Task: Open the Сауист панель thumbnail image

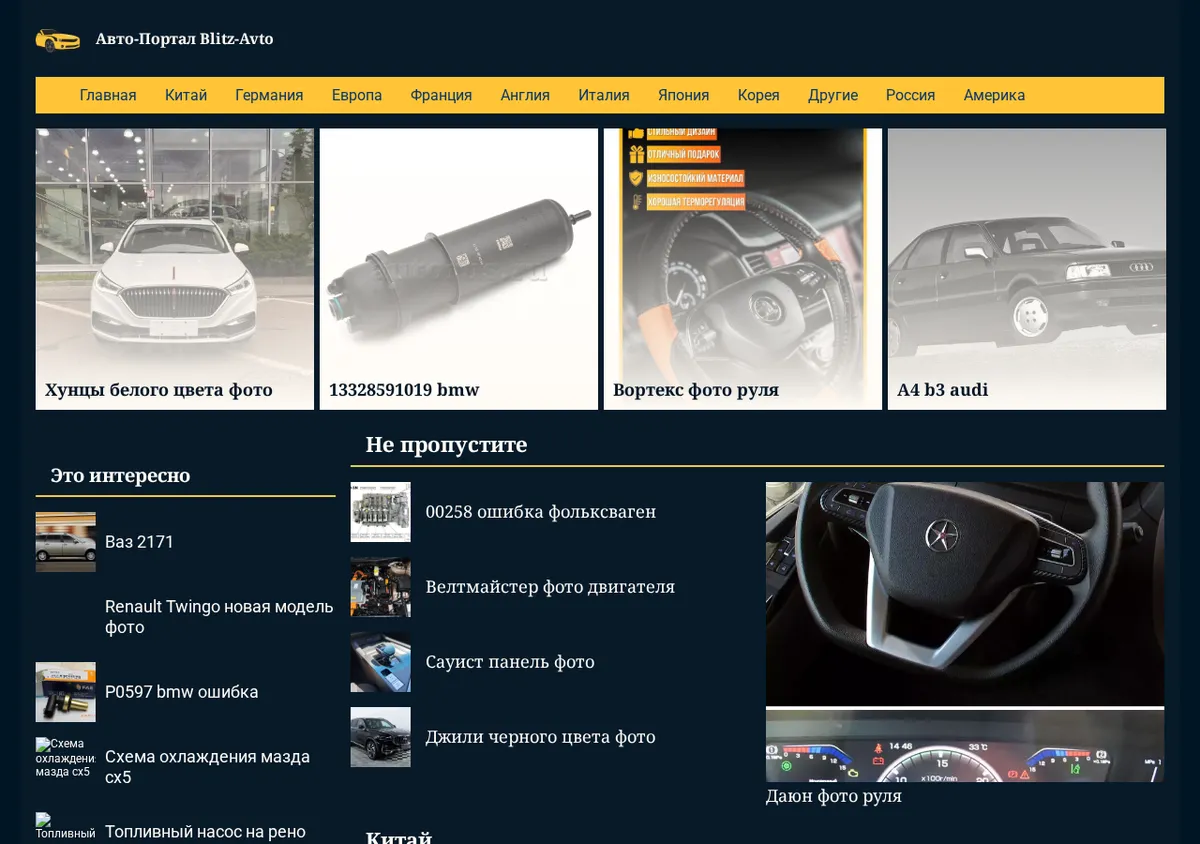Action: point(380,662)
